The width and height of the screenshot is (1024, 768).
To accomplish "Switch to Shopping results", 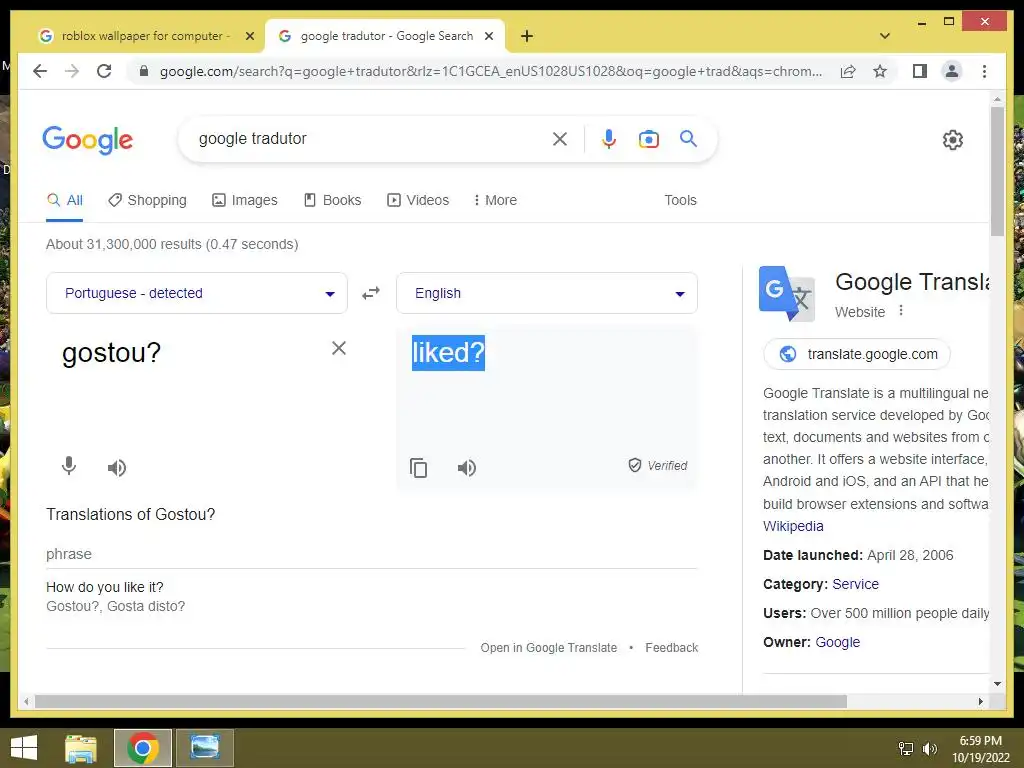I will point(148,200).
